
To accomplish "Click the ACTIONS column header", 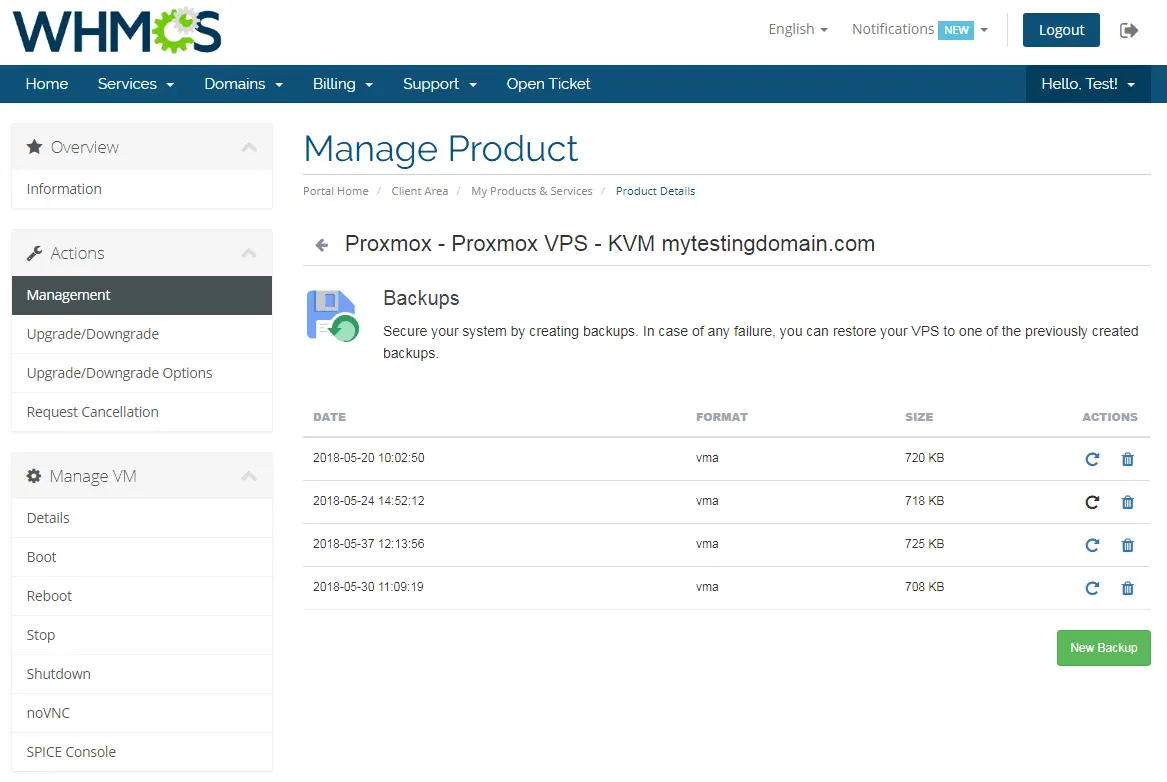I will tap(1110, 417).
